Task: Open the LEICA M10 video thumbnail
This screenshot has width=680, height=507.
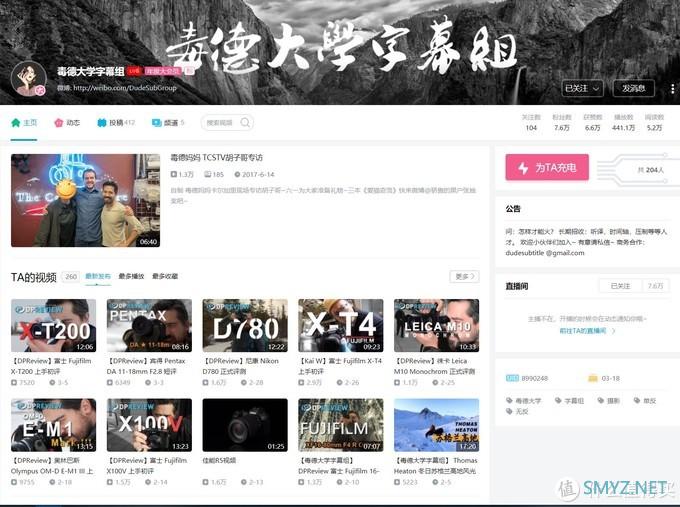Action: [436, 325]
